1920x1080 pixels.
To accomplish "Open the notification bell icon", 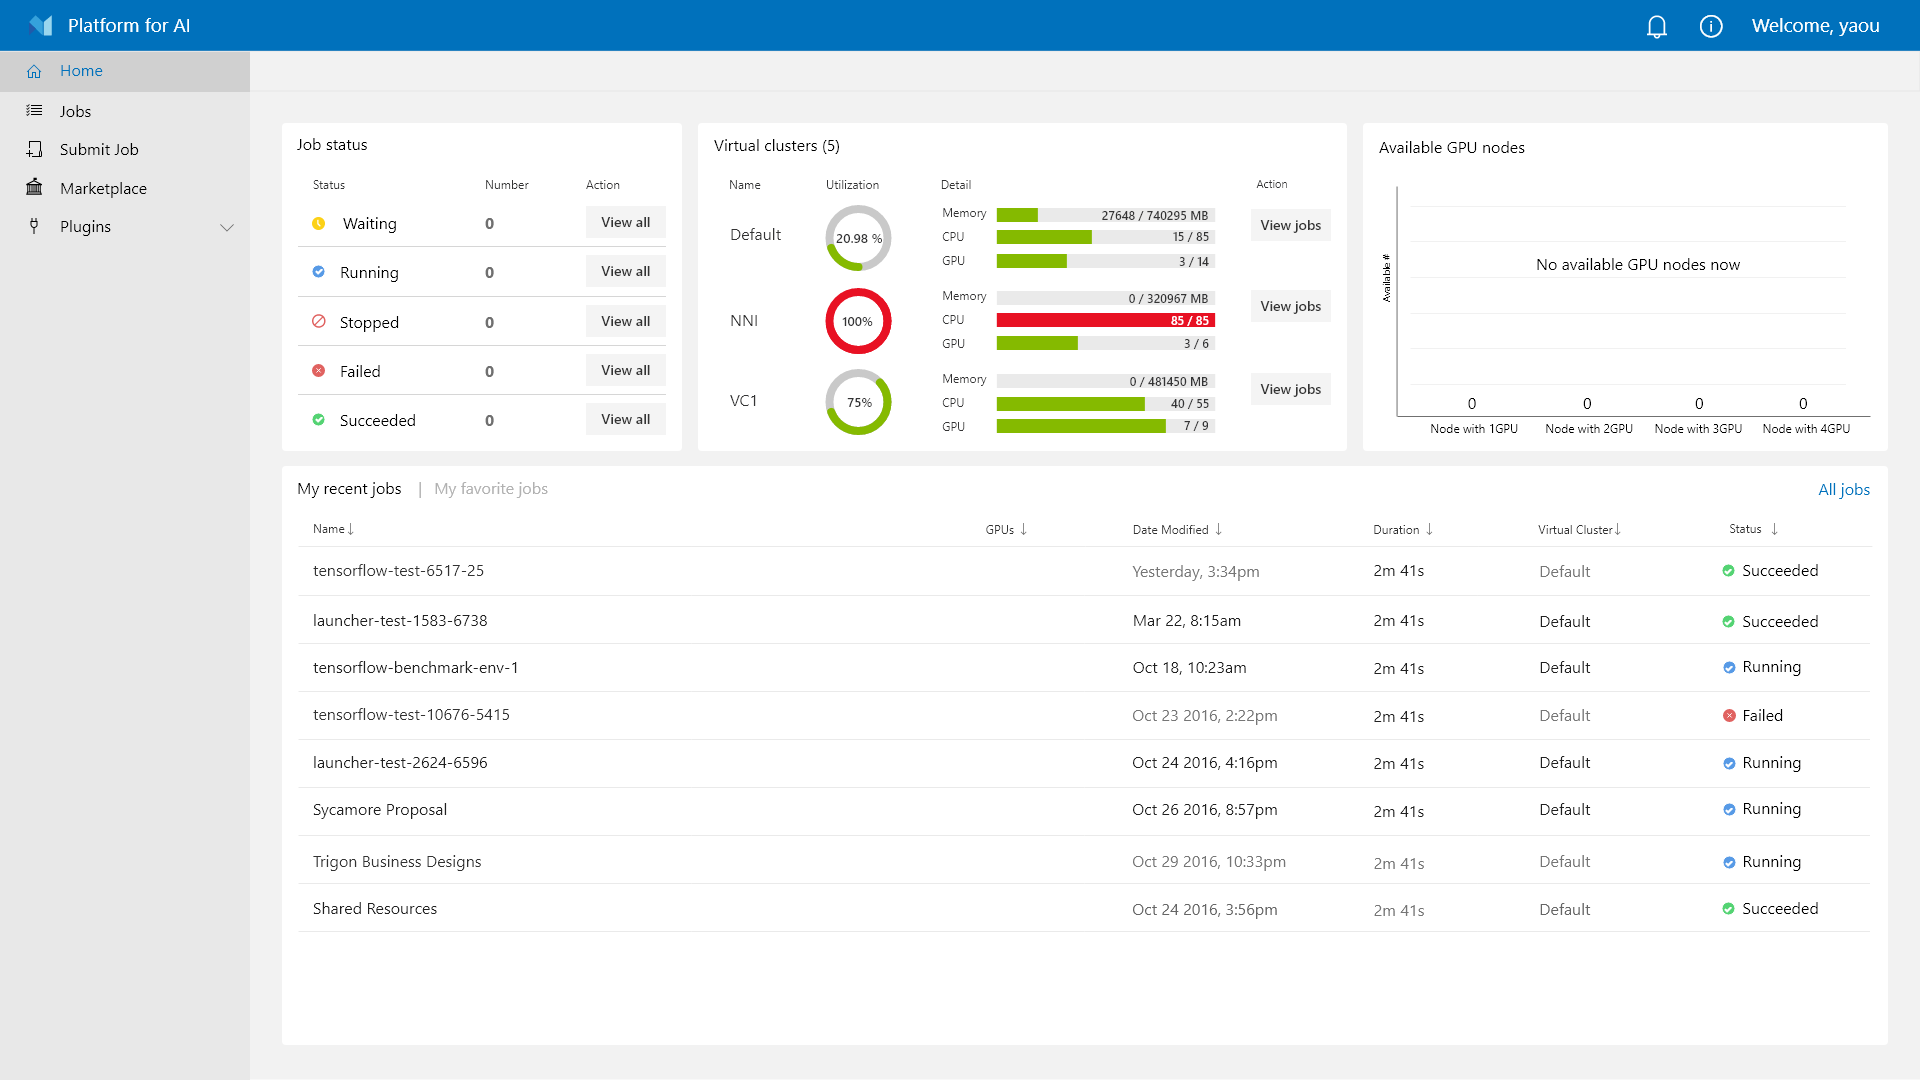I will tap(1656, 25).
